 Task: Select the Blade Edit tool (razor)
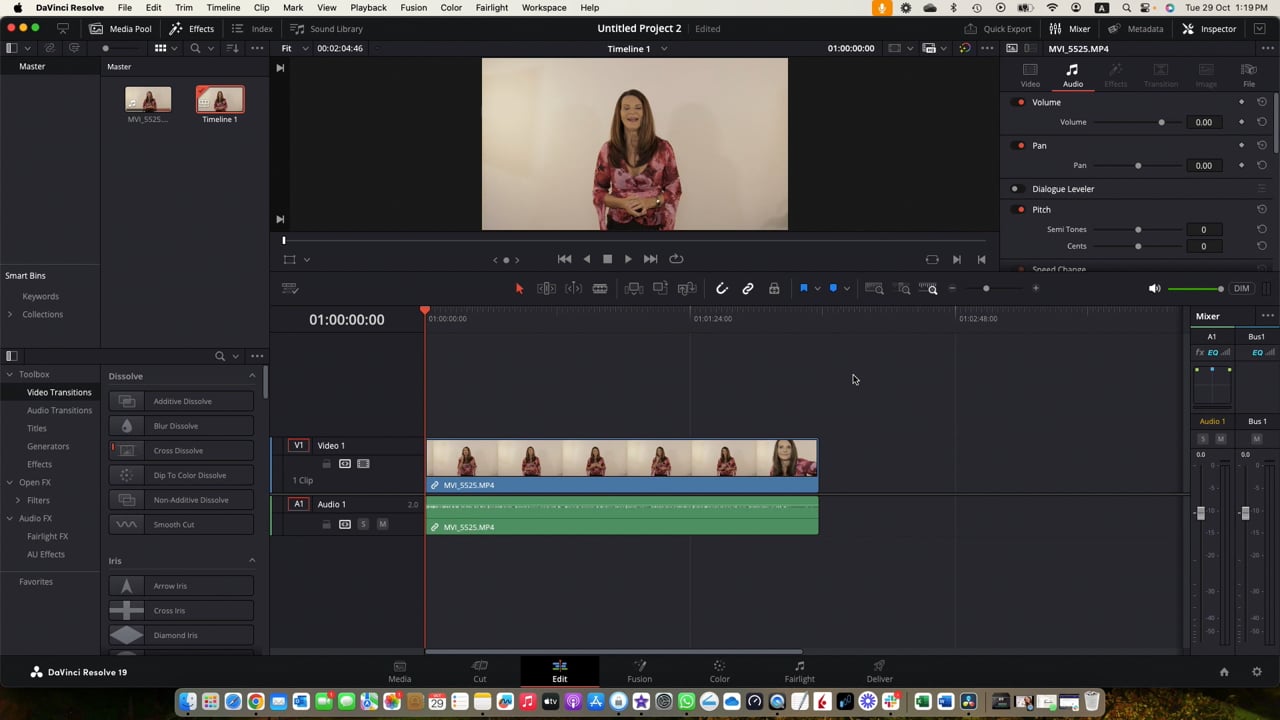[599, 288]
